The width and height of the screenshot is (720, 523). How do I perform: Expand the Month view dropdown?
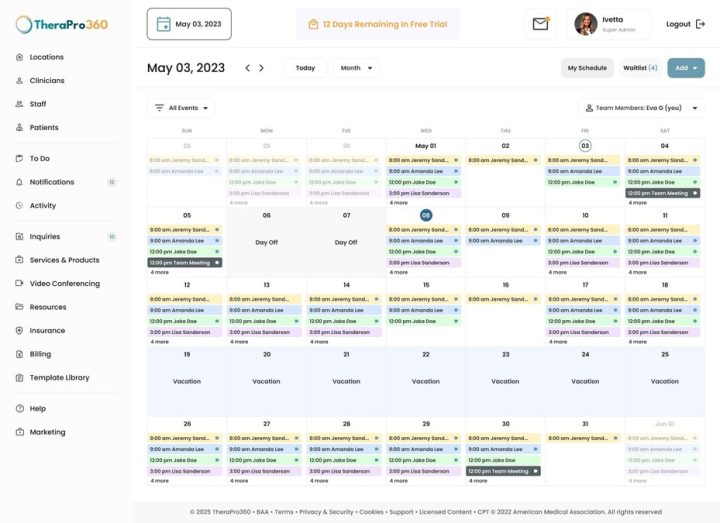(356, 68)
